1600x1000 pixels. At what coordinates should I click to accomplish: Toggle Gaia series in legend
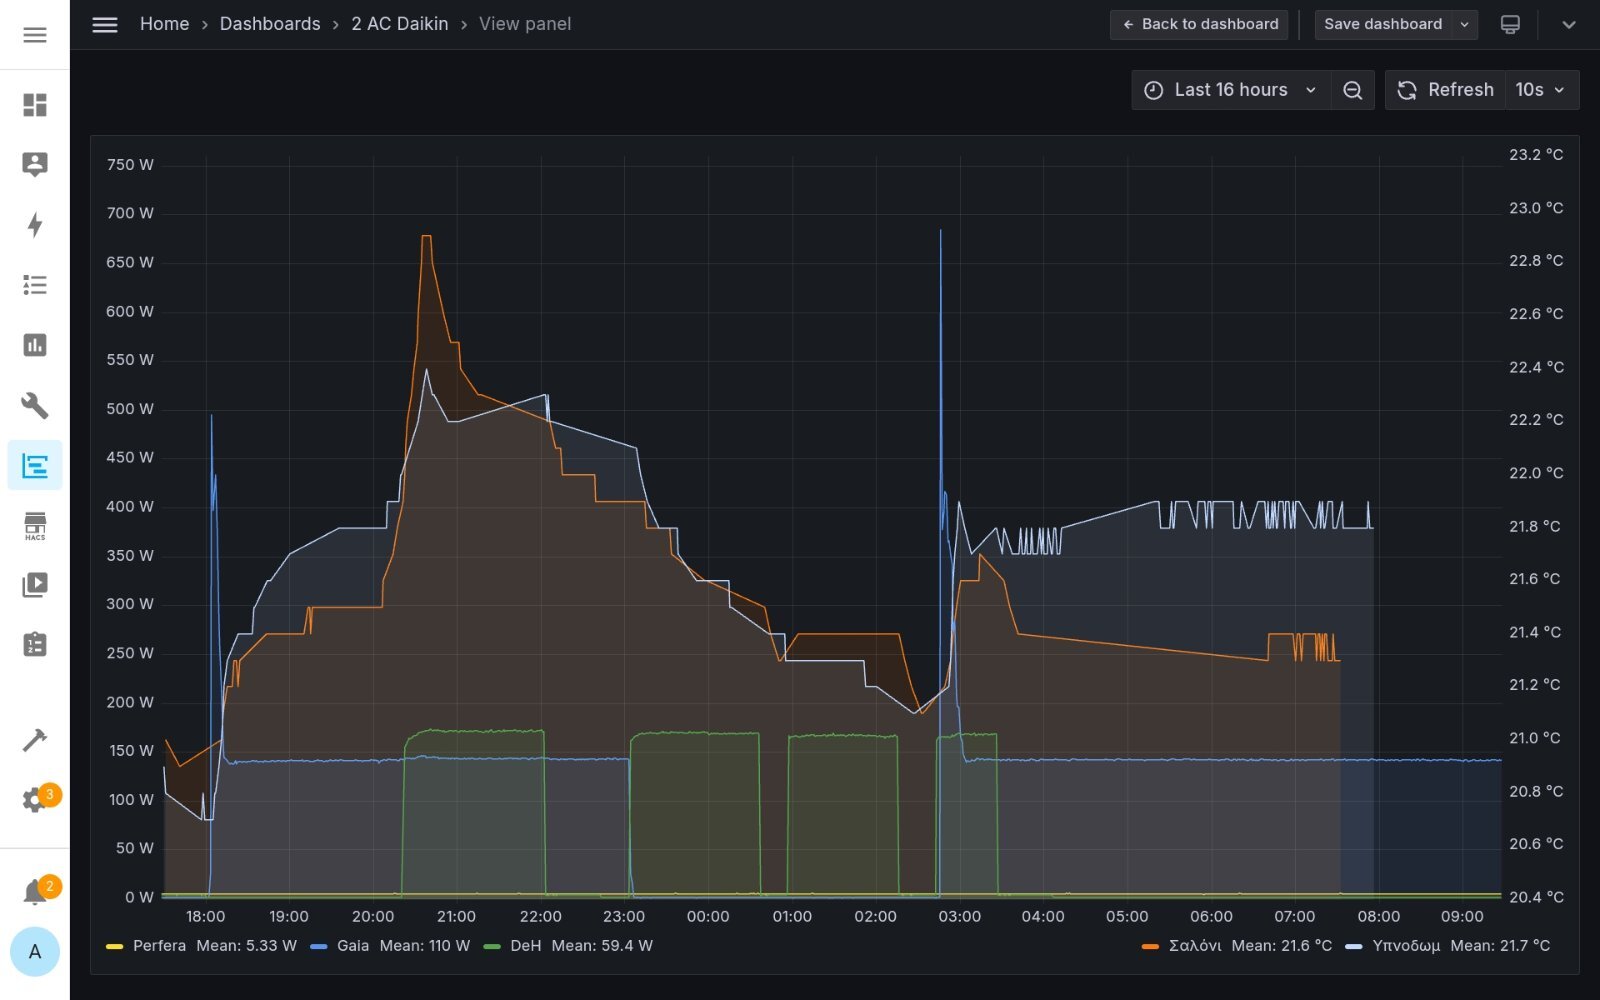(353, 946)
